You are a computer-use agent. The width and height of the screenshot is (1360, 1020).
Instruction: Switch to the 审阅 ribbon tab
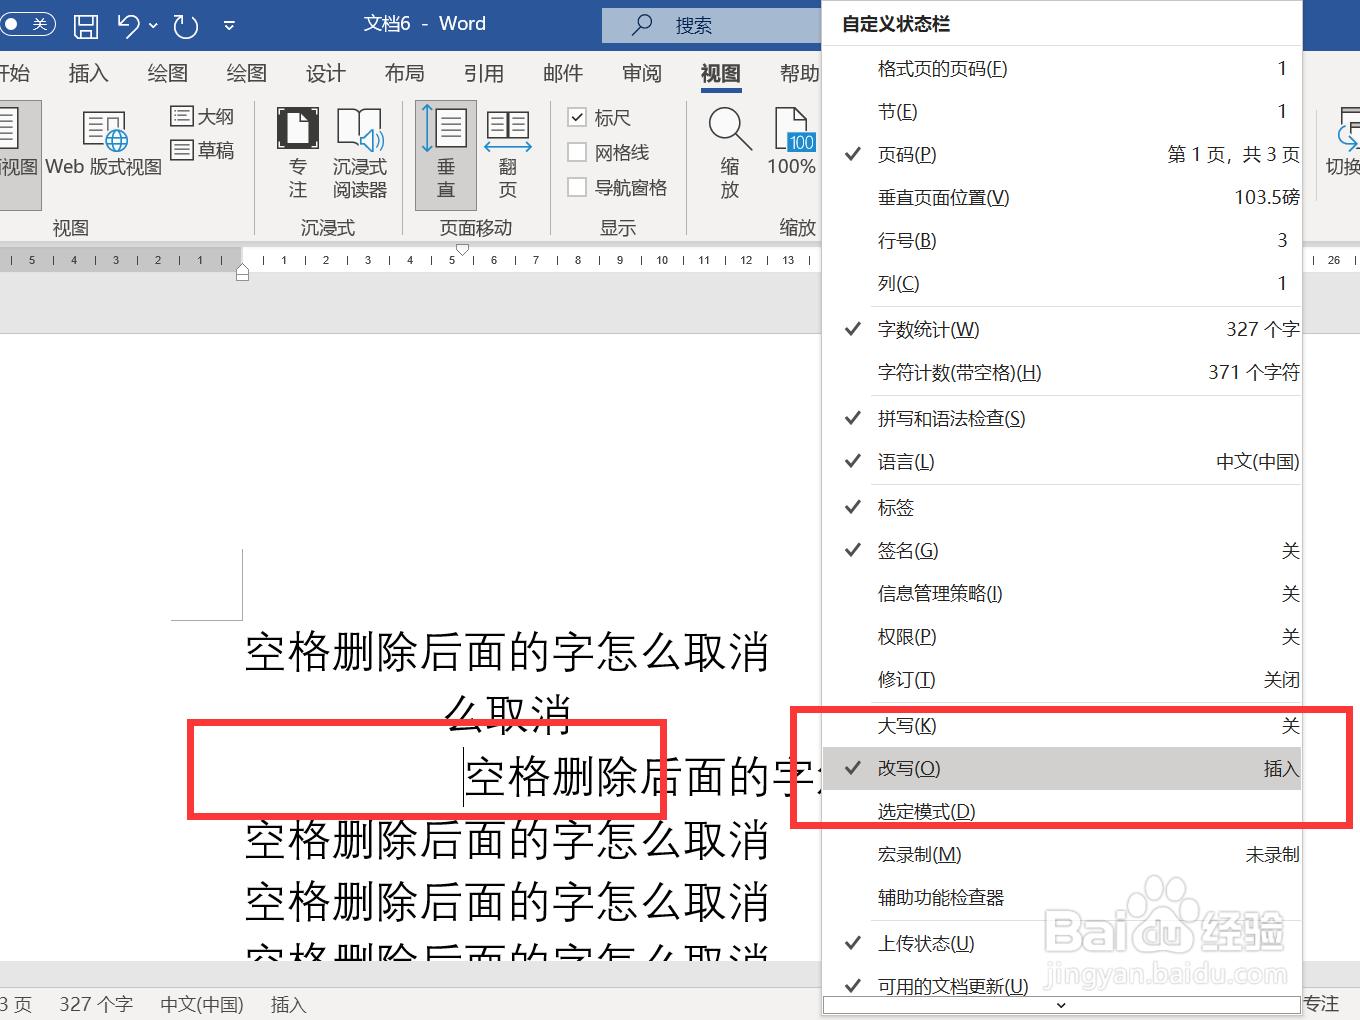point(641,73)
